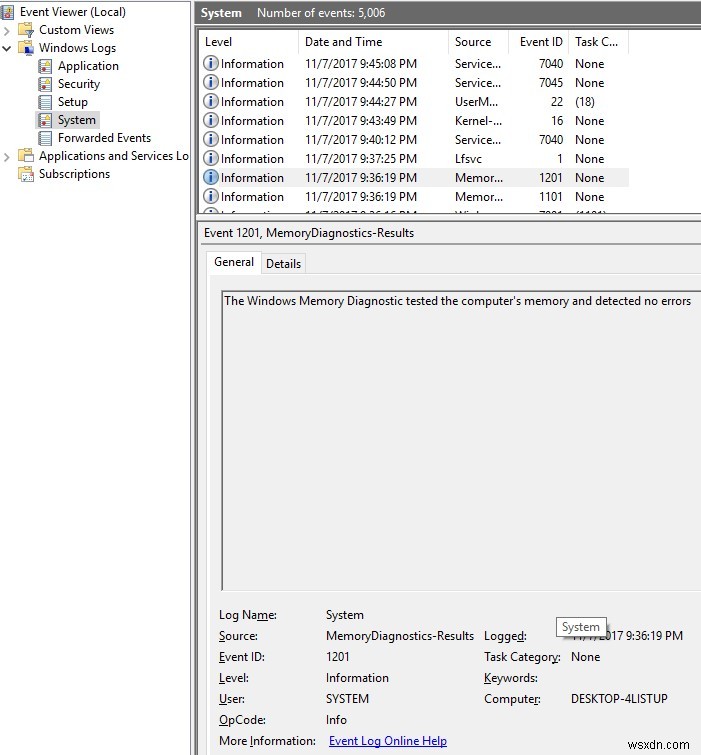Screen dimensions: 701x755
Task: Click the 11/7/2017 9:40:12 PM date cell
Action: coord(361,140)
